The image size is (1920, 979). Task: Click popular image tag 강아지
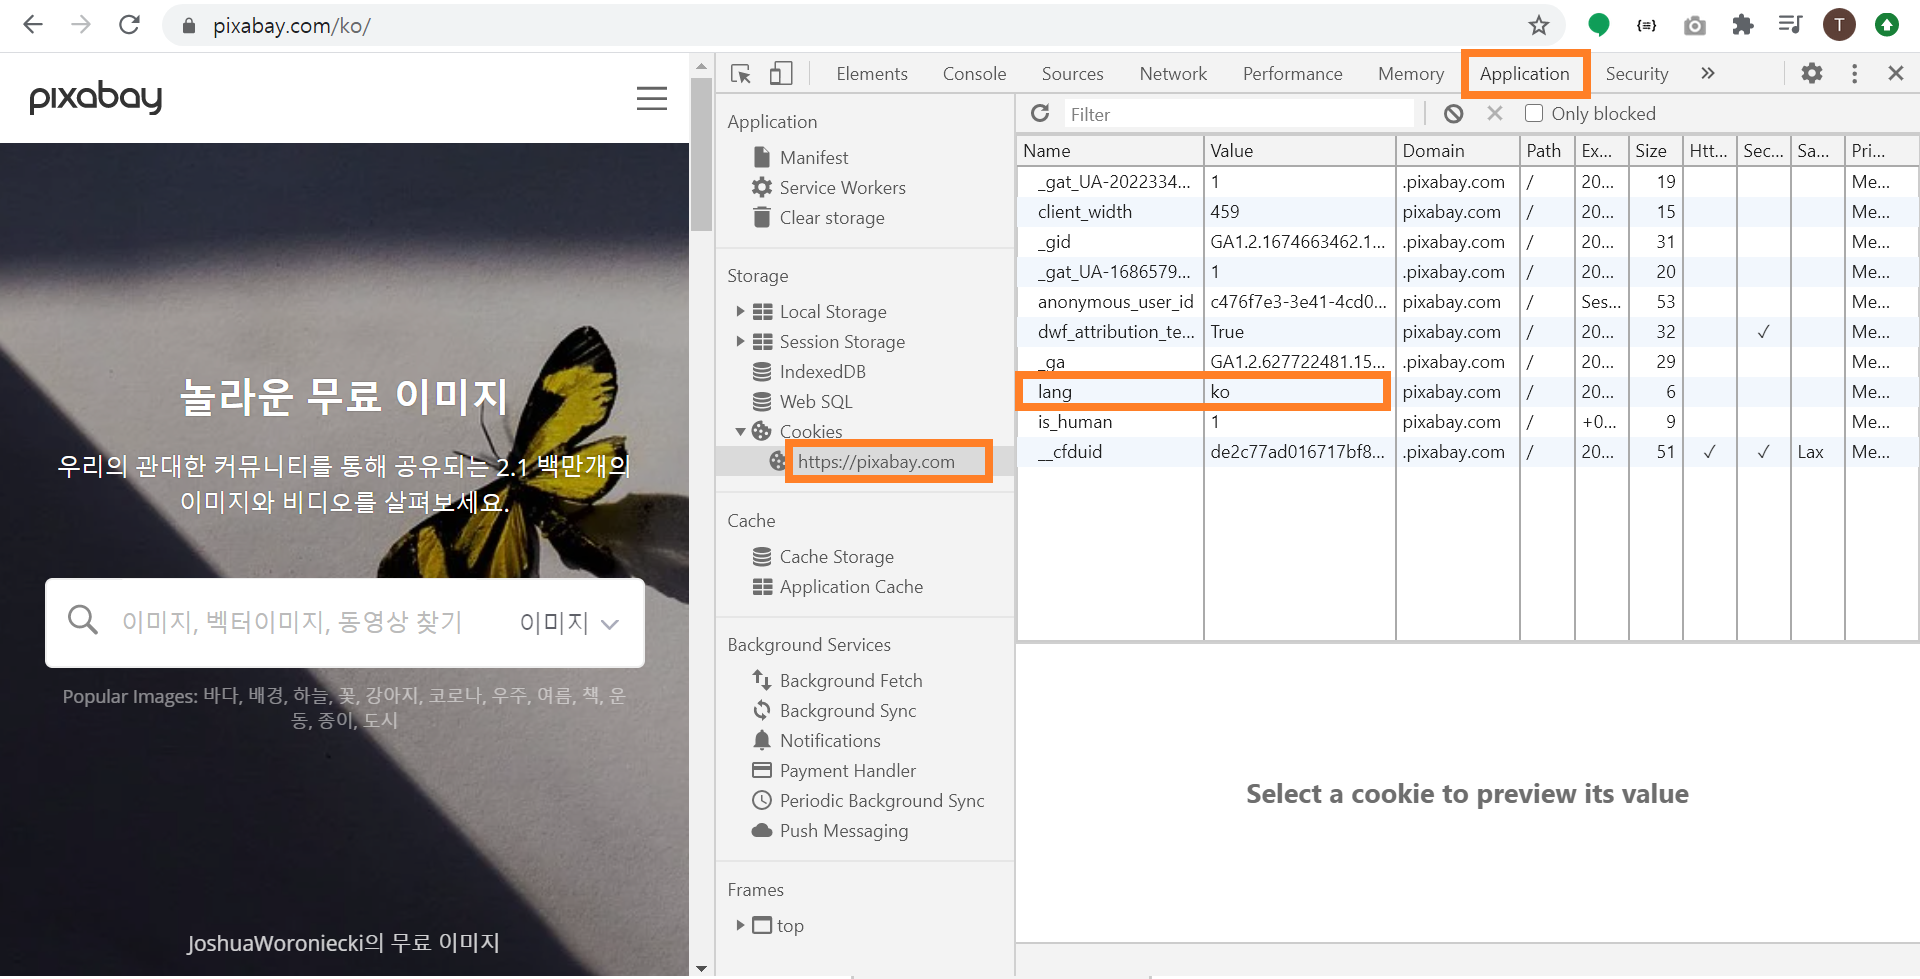(391, 695)
